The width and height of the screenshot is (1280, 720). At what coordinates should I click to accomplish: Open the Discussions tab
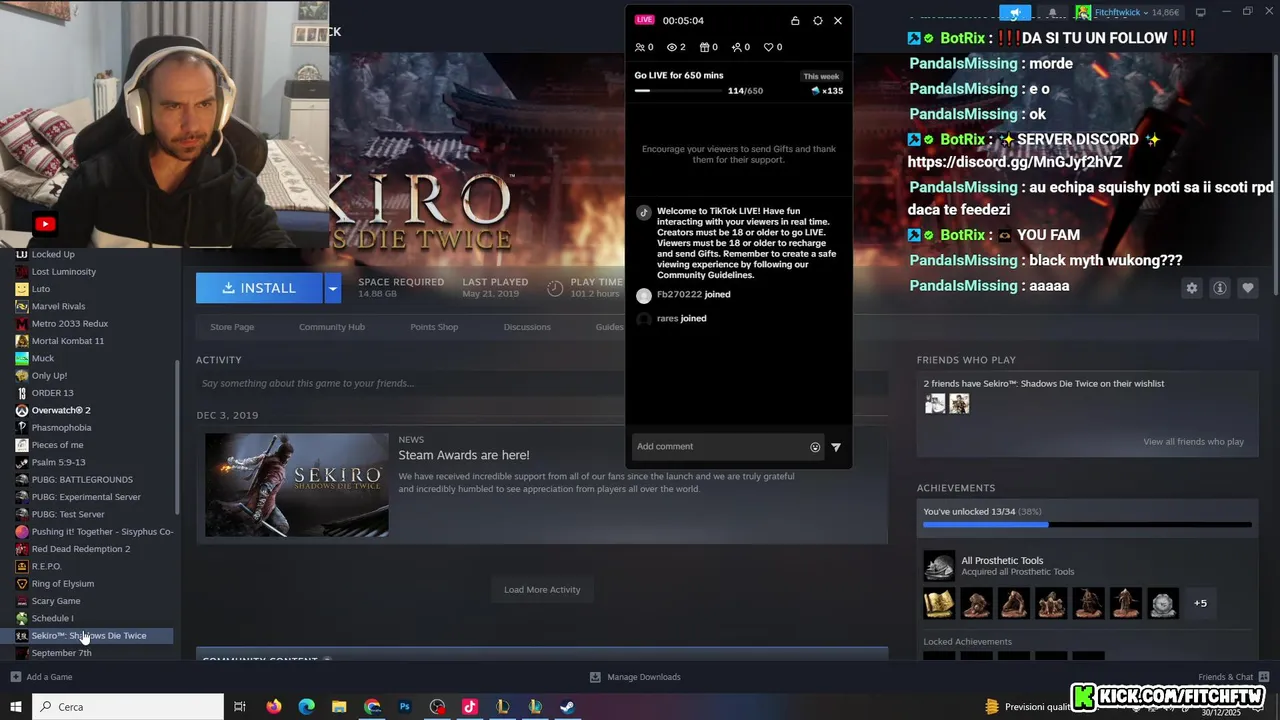(527, 327)
